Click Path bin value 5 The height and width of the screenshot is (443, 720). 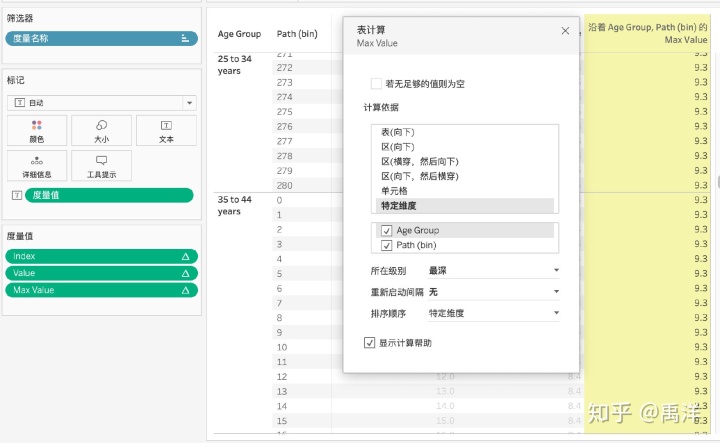(279, 274)
